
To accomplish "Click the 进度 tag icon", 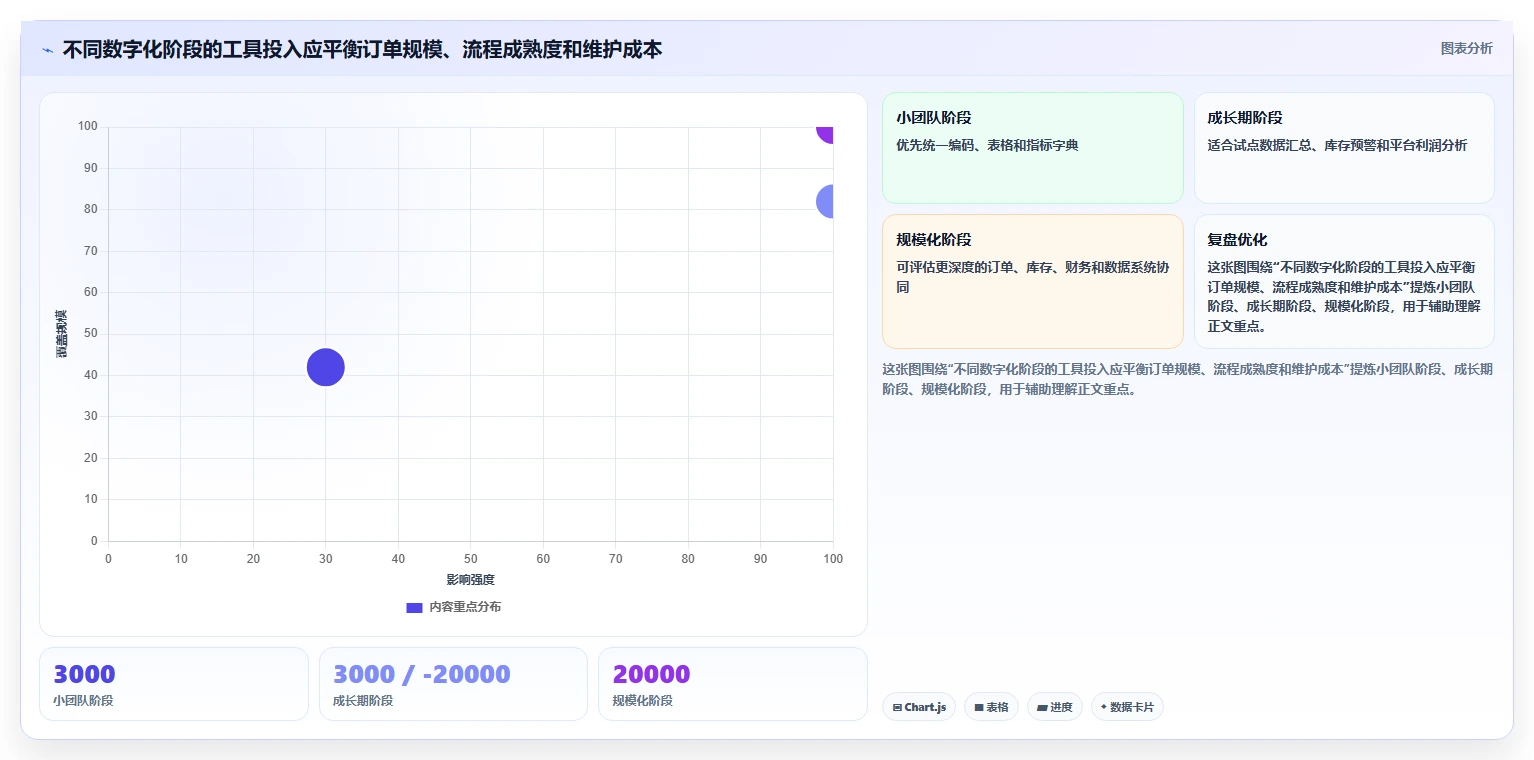I will (1042, 708).
